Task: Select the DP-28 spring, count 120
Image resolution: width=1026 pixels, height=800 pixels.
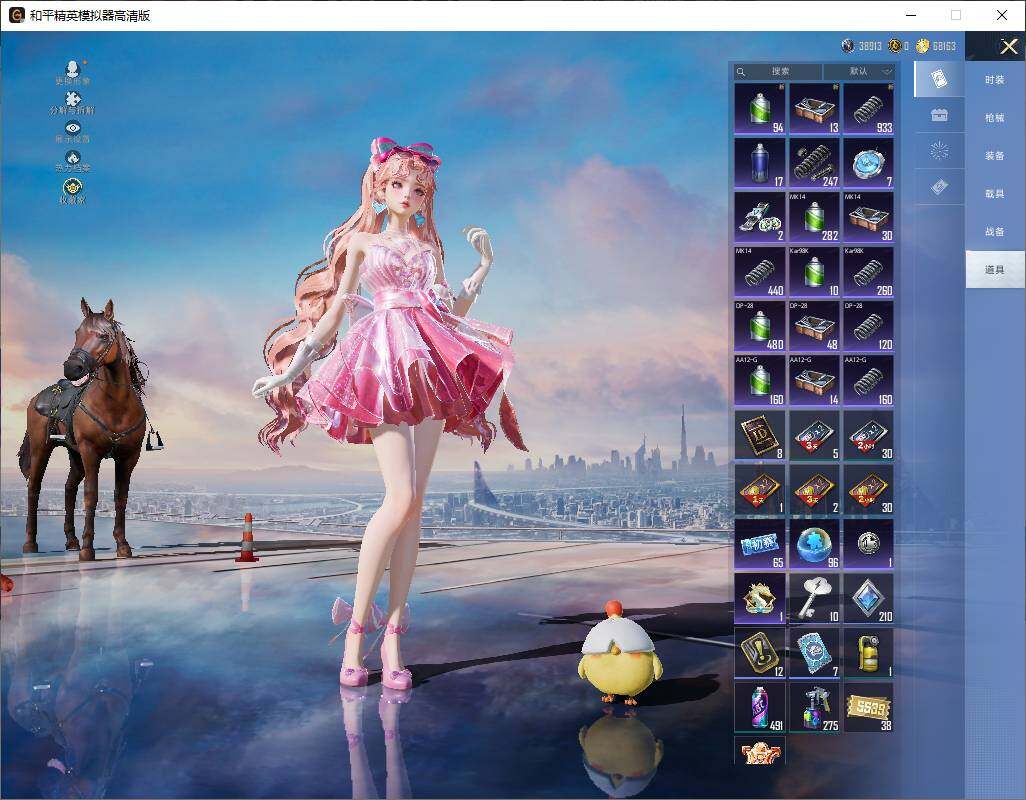Action: point(868,326)
